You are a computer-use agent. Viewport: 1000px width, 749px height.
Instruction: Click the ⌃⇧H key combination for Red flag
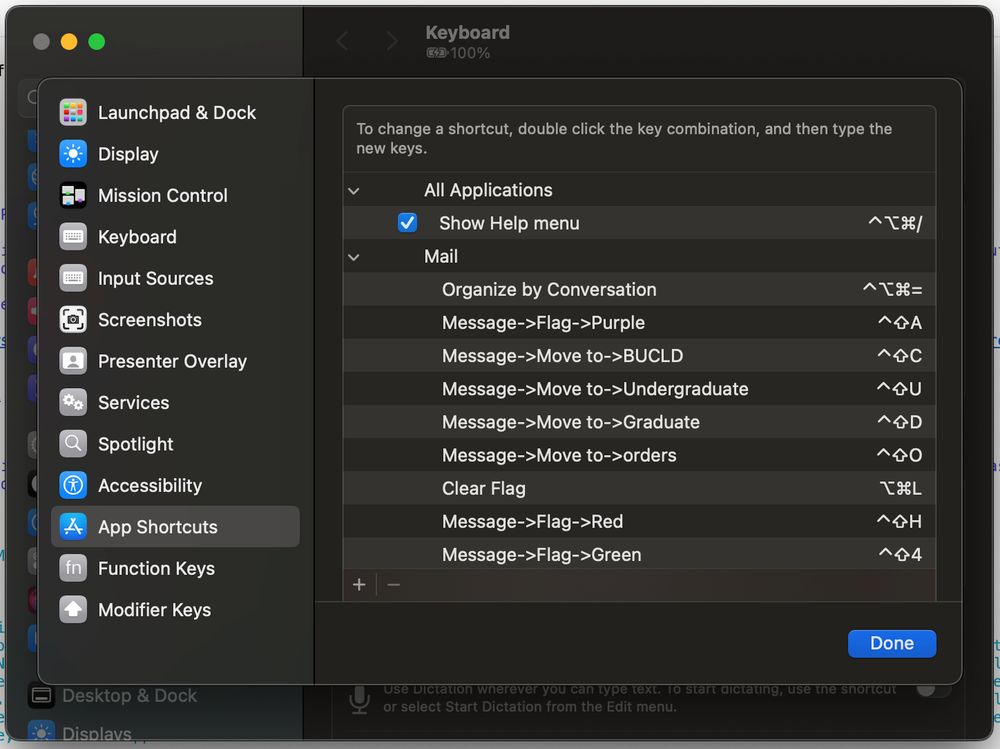(899, 521)
